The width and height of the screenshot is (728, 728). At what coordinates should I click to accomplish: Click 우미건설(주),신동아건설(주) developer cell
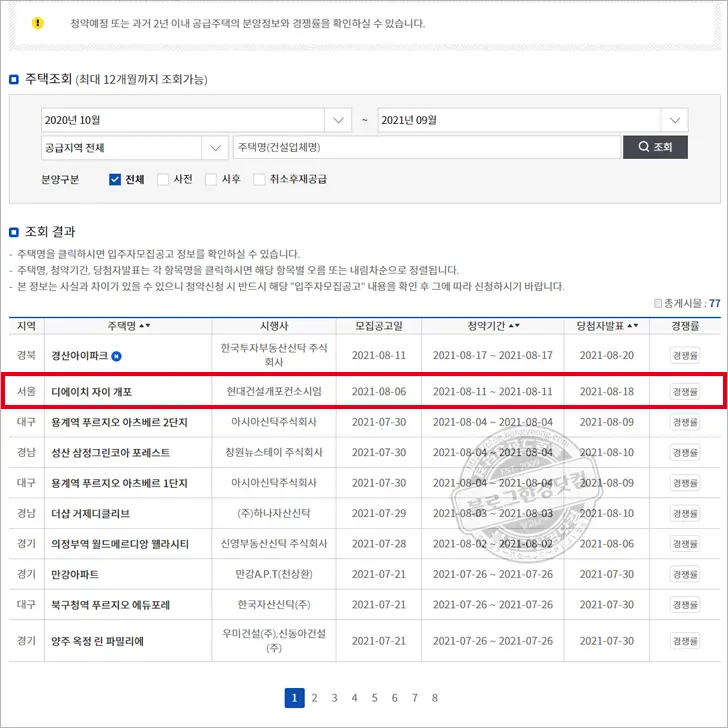(274, 641)
